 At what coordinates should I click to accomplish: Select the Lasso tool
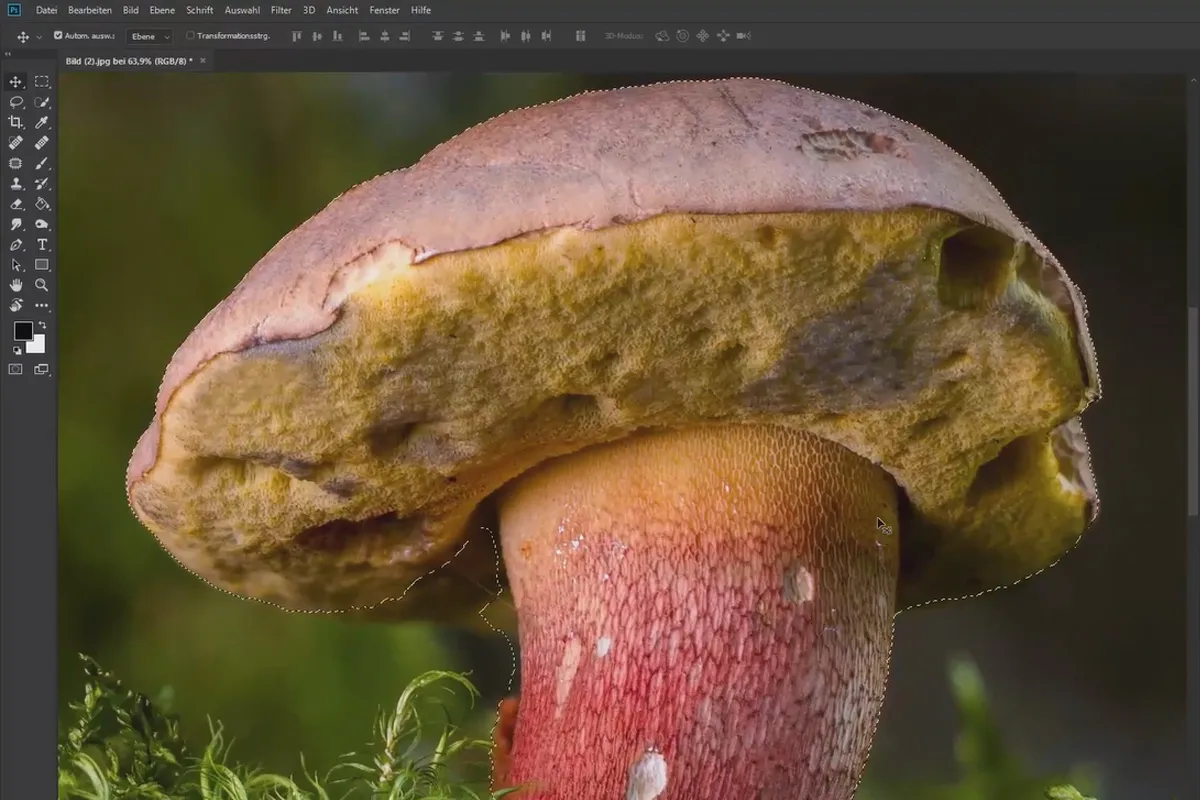(x=16, y=102)
